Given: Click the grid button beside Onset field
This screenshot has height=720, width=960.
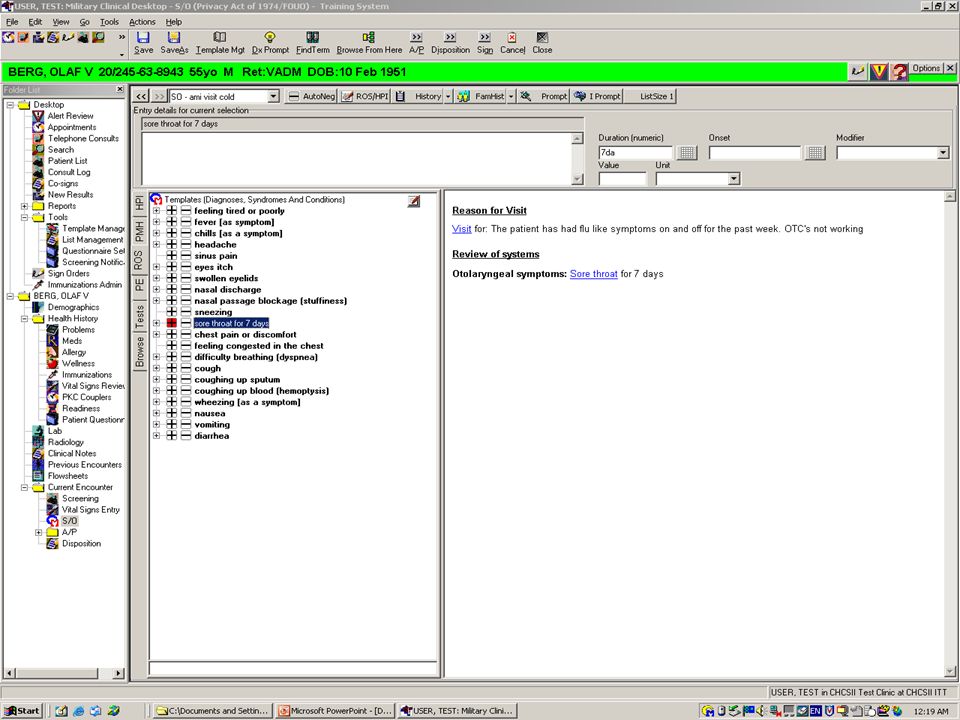Looking at the screenshot, I should pos(815,152).
